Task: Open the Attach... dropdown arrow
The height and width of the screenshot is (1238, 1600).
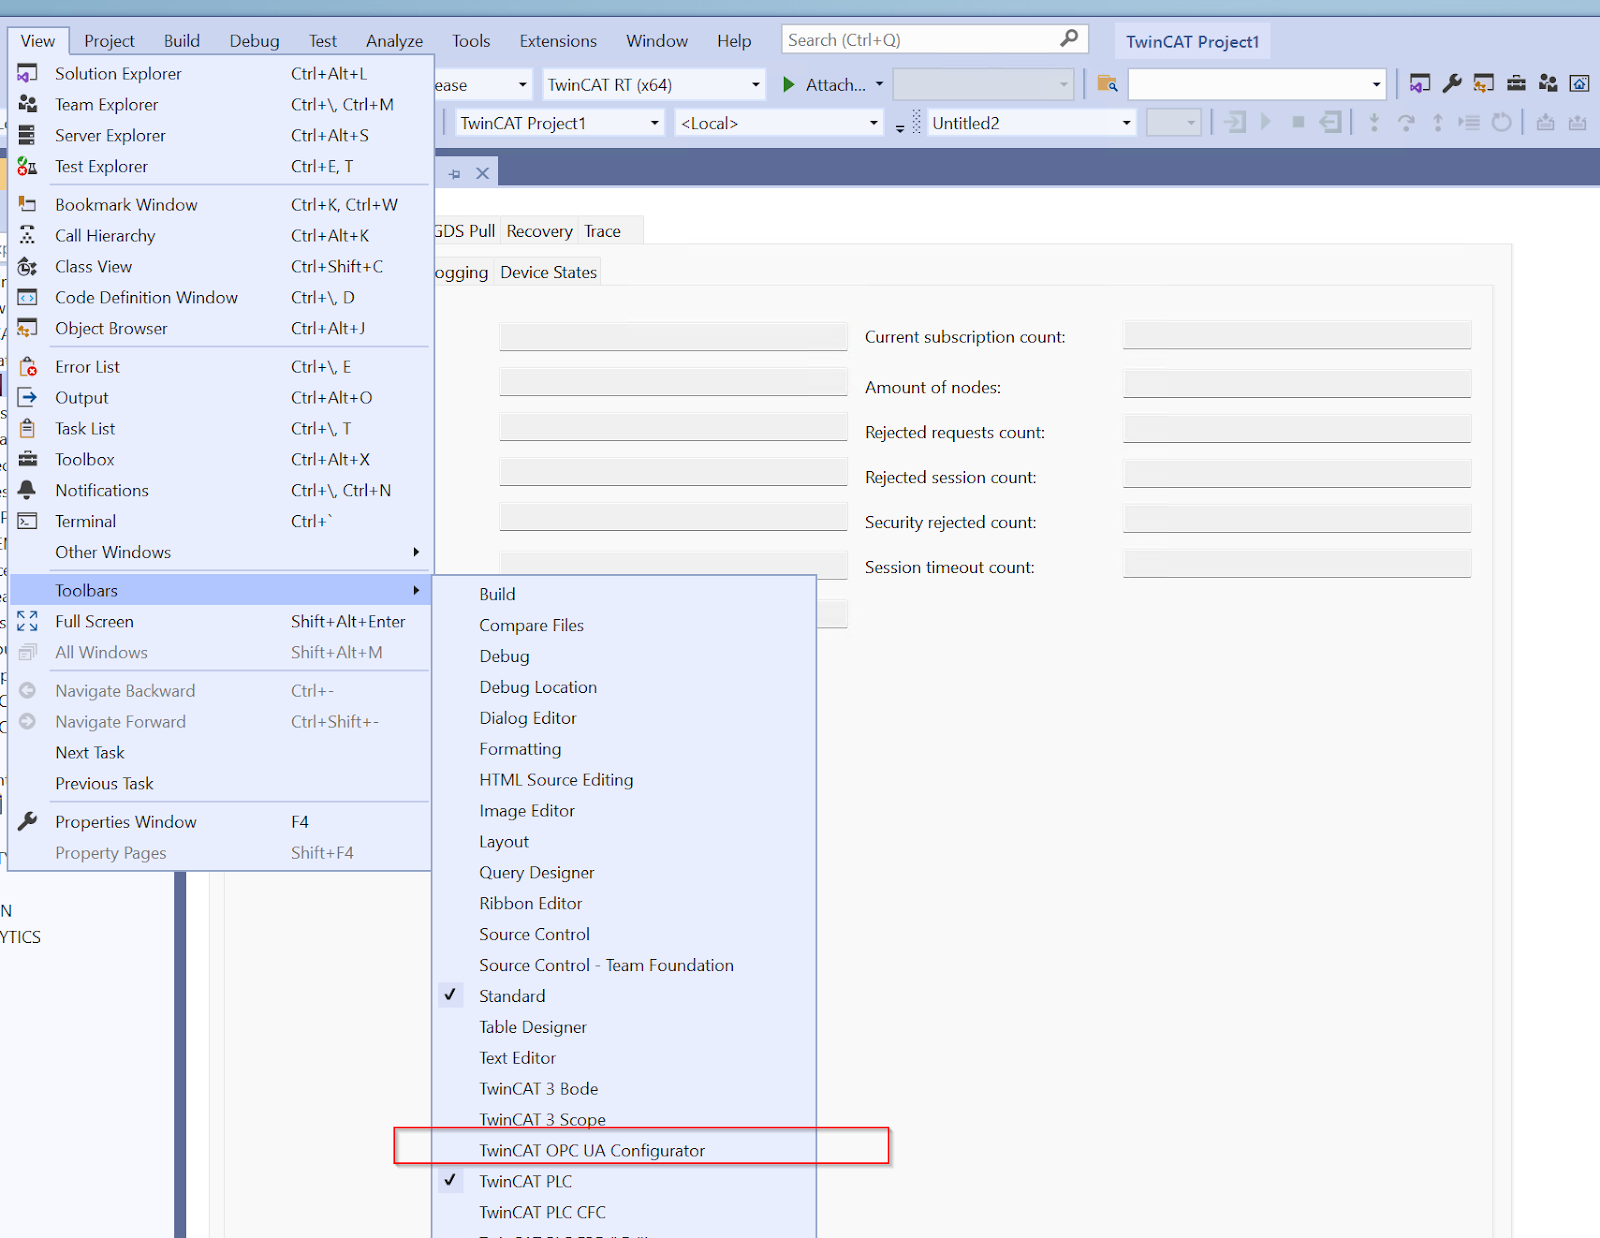Action: tap(879, 85)
